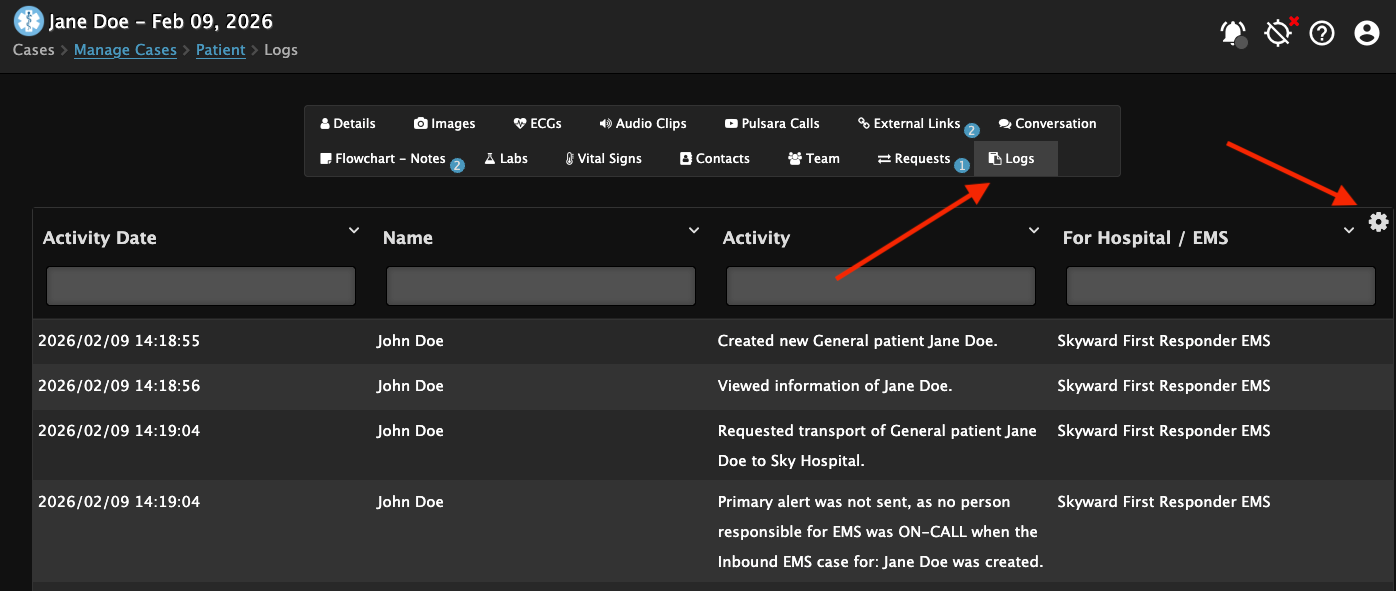
Task: Expand the Name column dropdown chevron
Action: click(x=694, y=231)
